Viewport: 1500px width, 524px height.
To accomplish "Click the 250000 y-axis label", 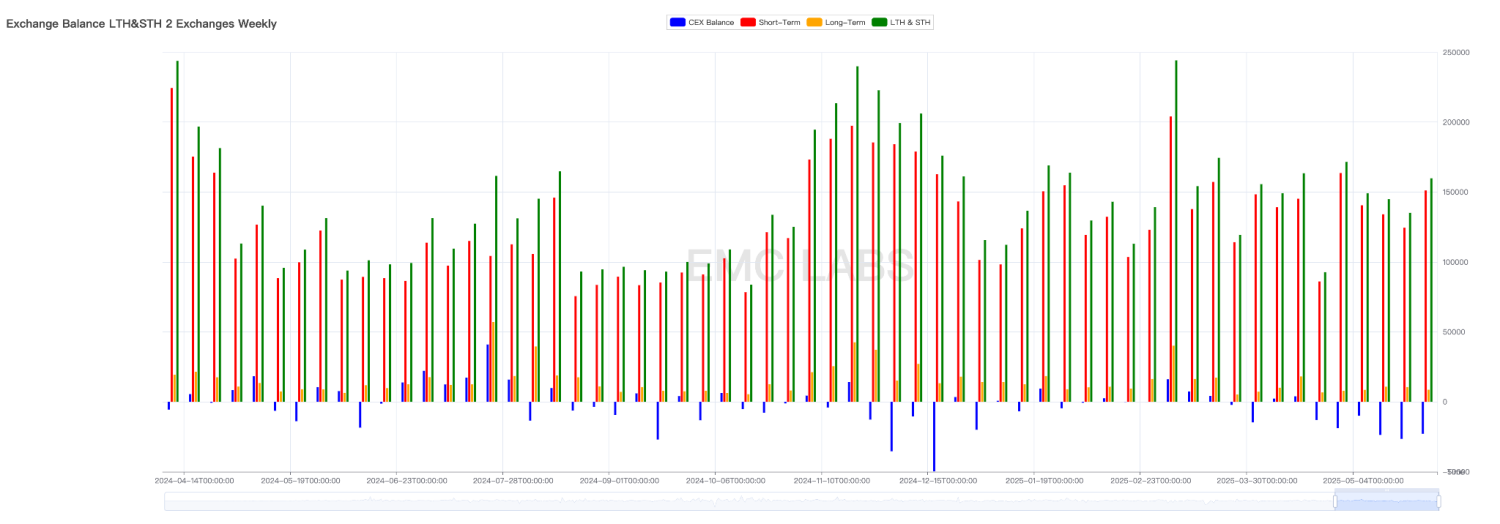I will [x=1455, y=52].
